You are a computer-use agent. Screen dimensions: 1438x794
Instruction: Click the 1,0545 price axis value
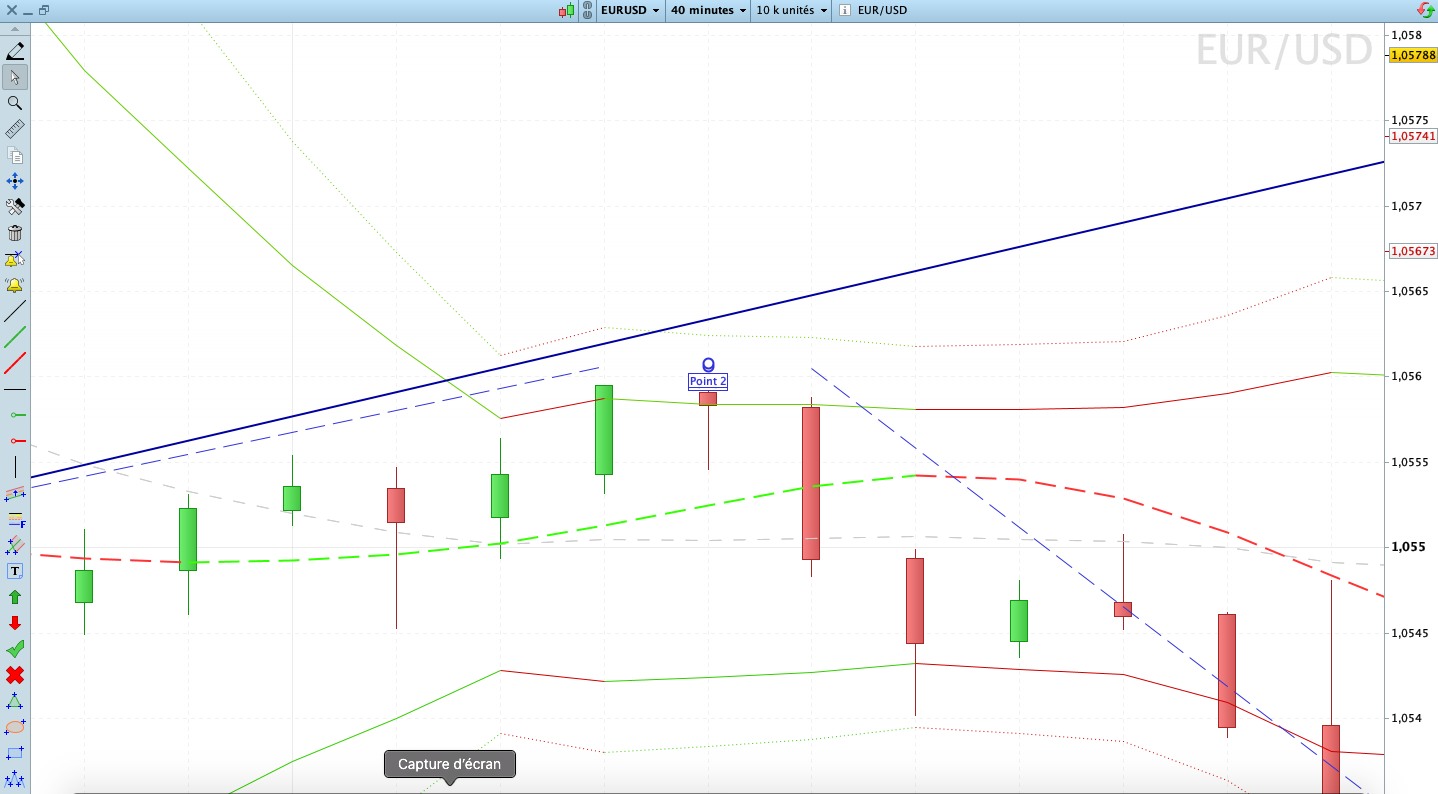coord(1410,633)
